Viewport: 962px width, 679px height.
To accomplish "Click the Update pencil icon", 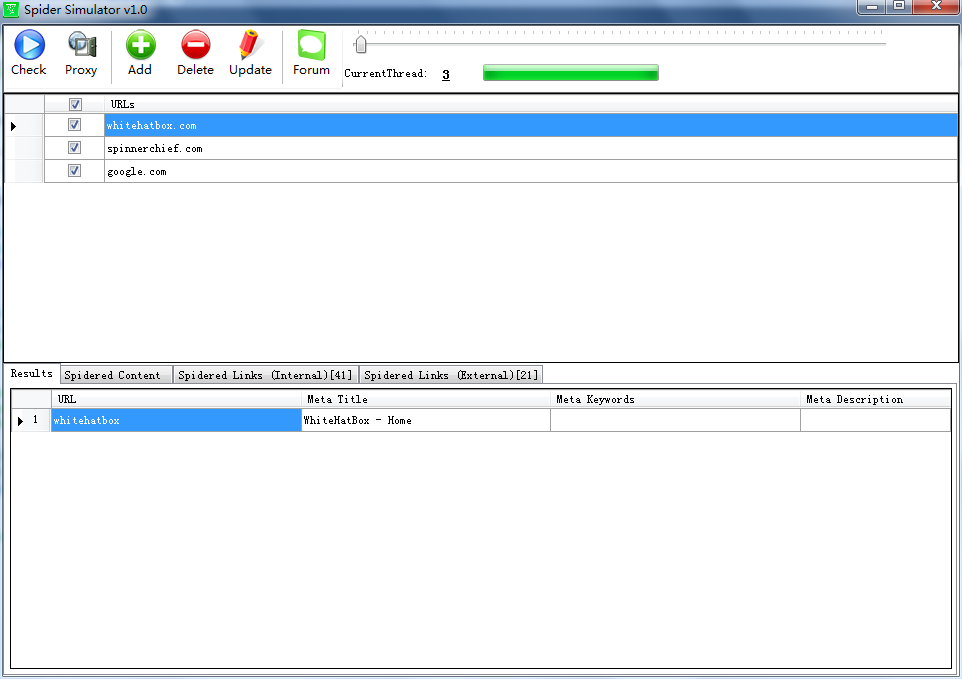I will click(250, 45).
